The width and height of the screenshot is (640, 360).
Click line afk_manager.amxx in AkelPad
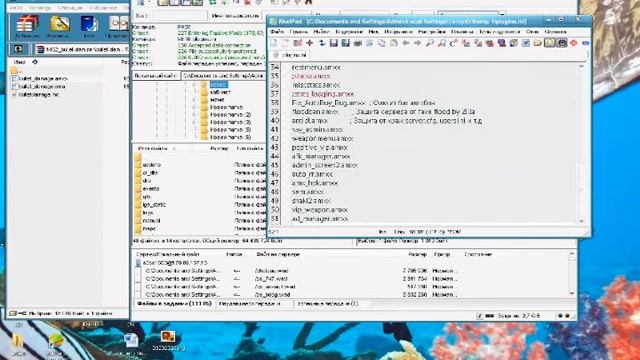321,156
